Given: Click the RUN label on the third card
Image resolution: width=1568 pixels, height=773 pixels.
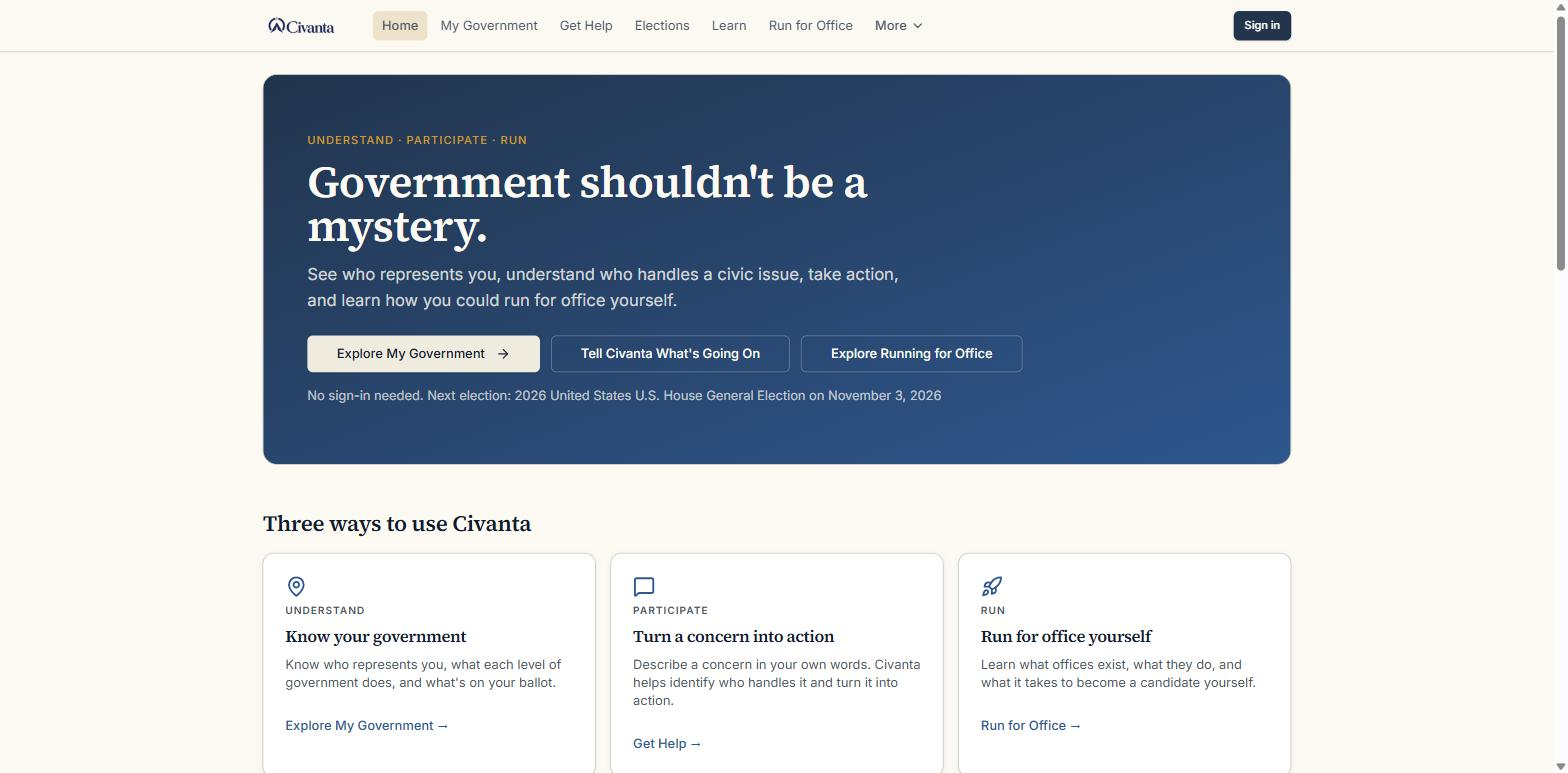Looking at the screenshot, I should pos(993,610).
